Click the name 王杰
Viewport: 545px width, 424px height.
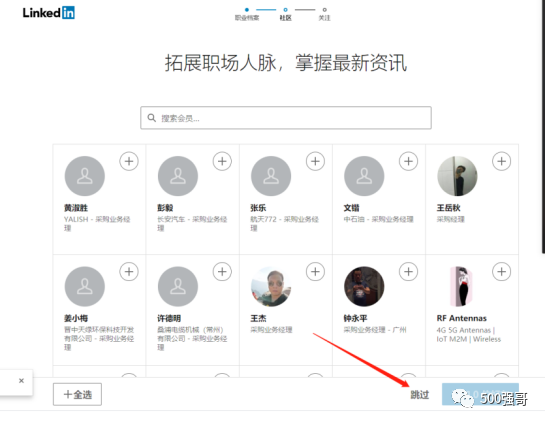tap(258, 318)
